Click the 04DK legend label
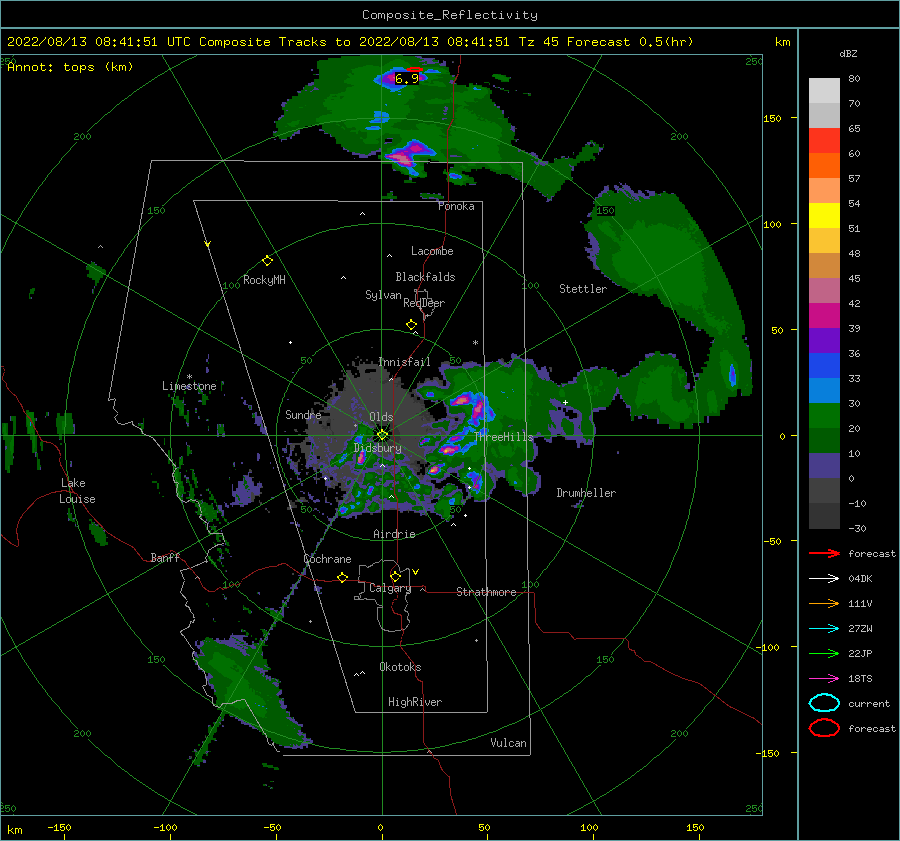 coord(860,578)
